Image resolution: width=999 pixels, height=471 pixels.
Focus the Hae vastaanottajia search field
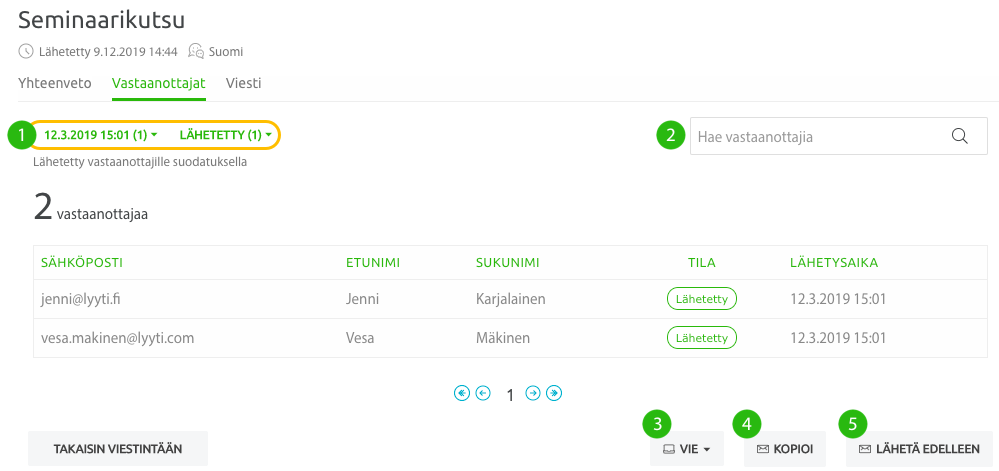point(838,136)
